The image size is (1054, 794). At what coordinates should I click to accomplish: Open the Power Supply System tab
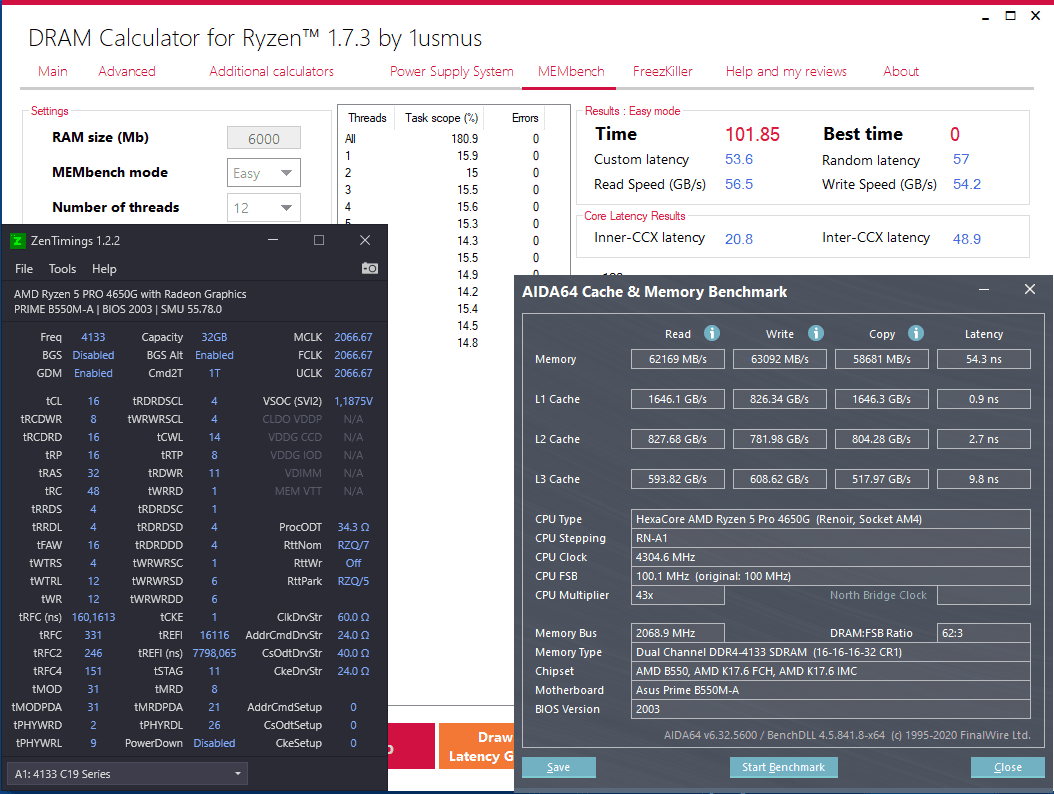click(x=451, y=71)
